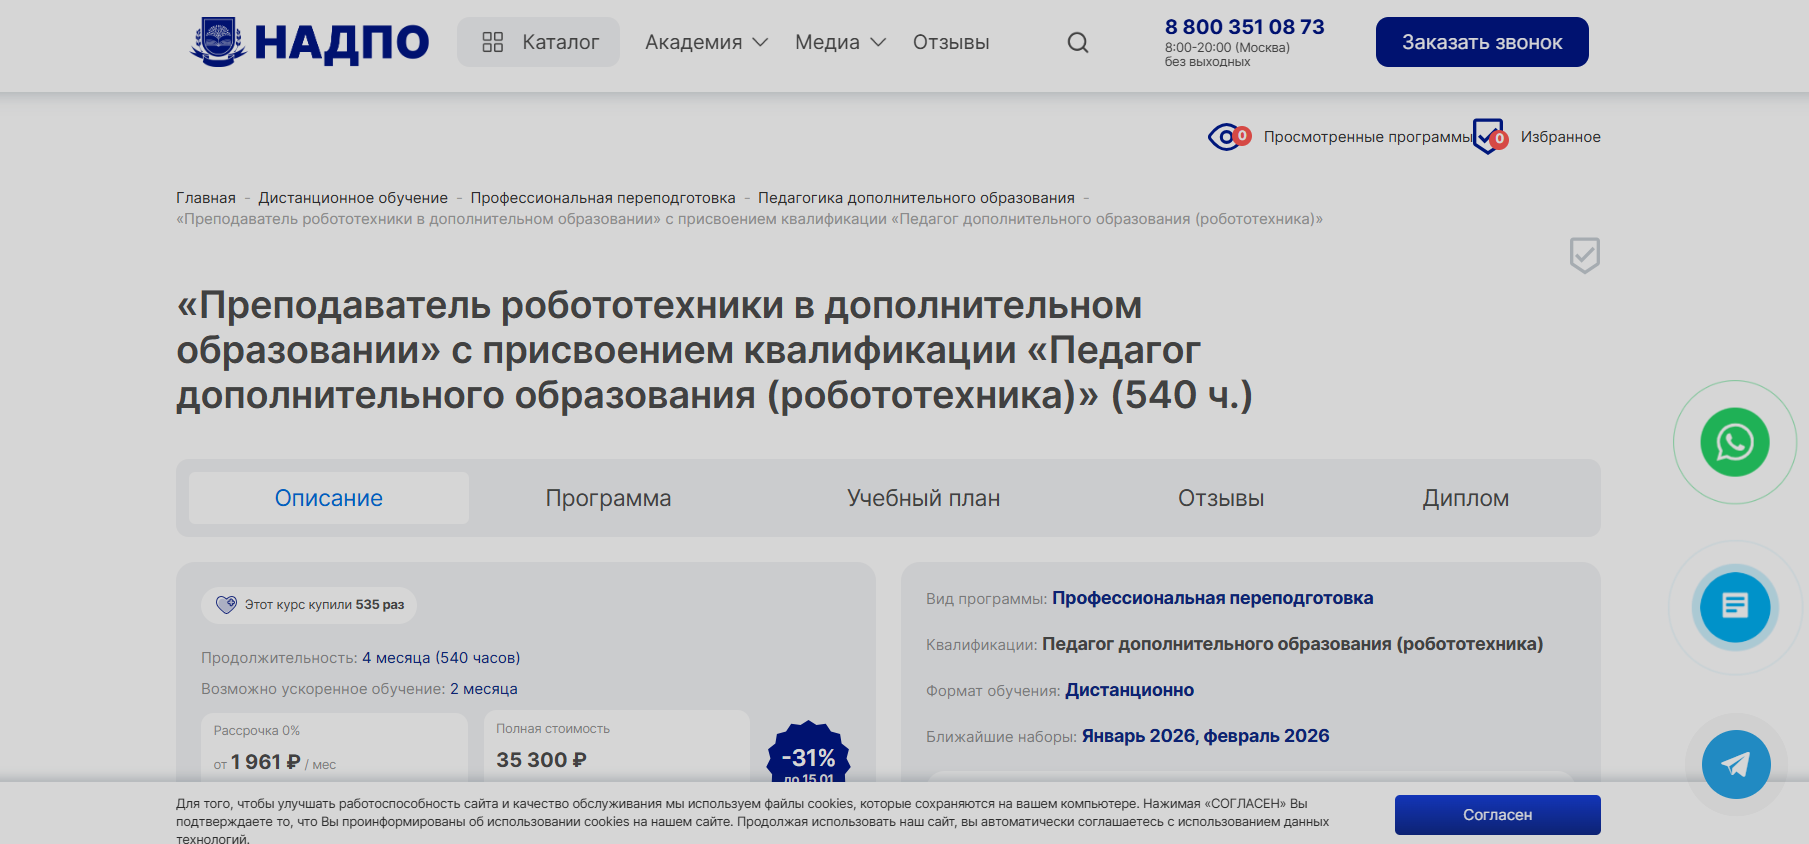Accept cookies with Согласен button

(1497, 814)
